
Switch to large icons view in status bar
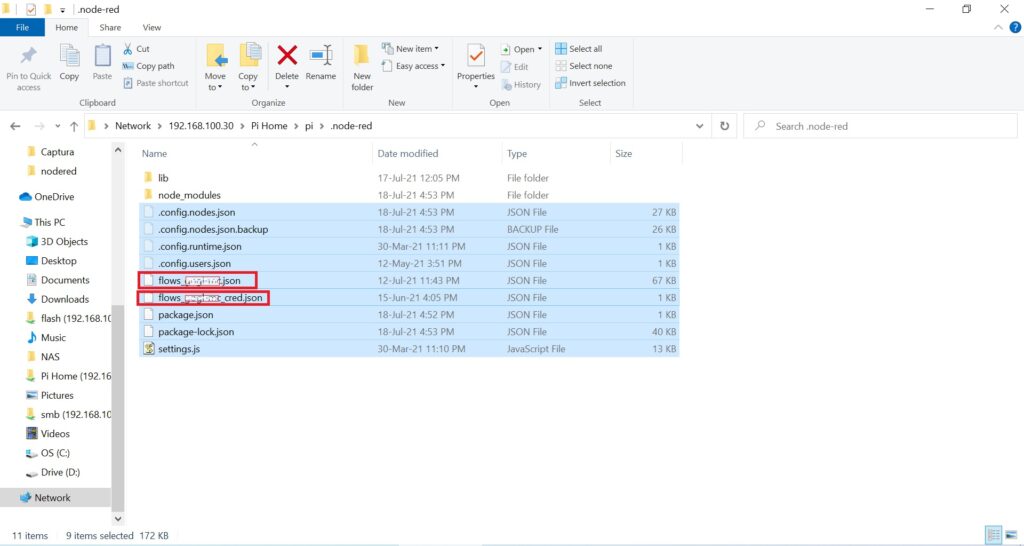tap(1011, 535)
